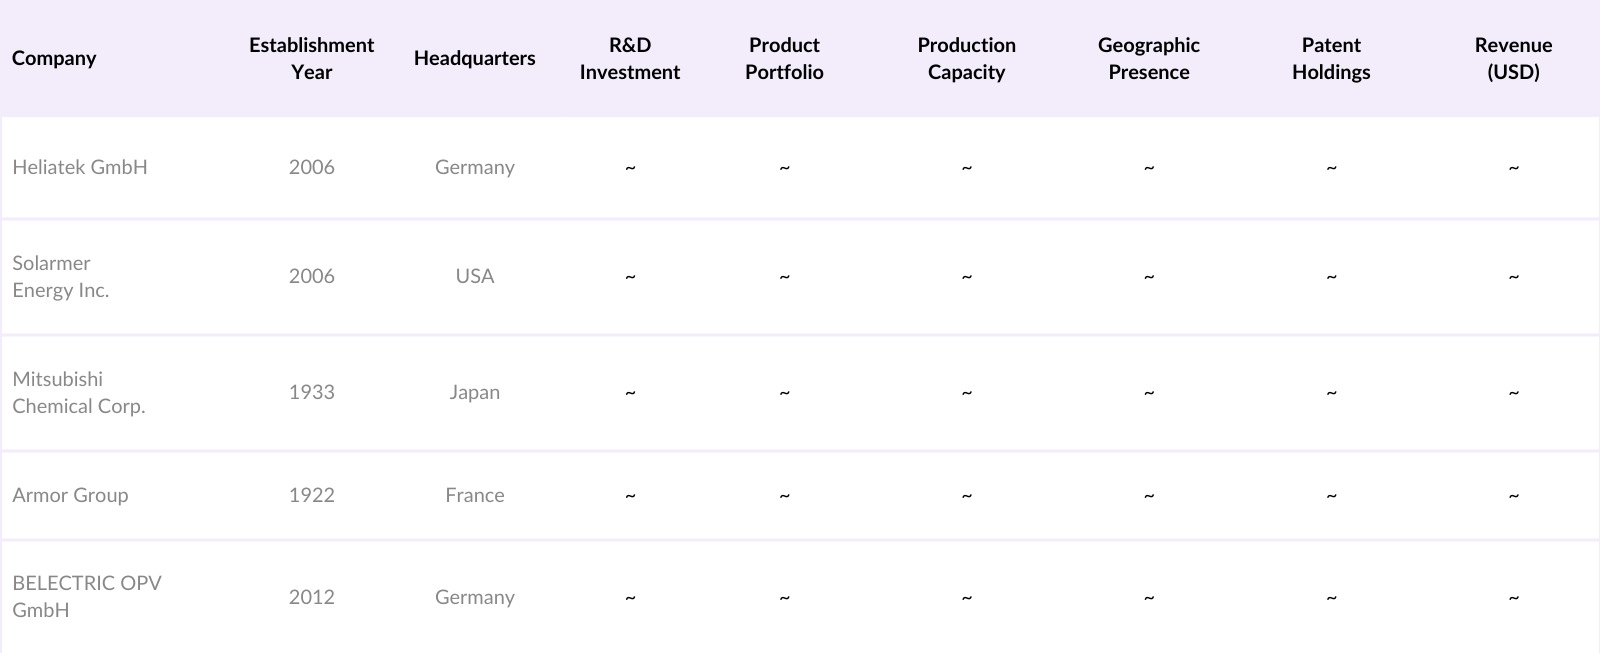Click the year 1933 cell
This screenshot has width=1600, height=653.
311,392
